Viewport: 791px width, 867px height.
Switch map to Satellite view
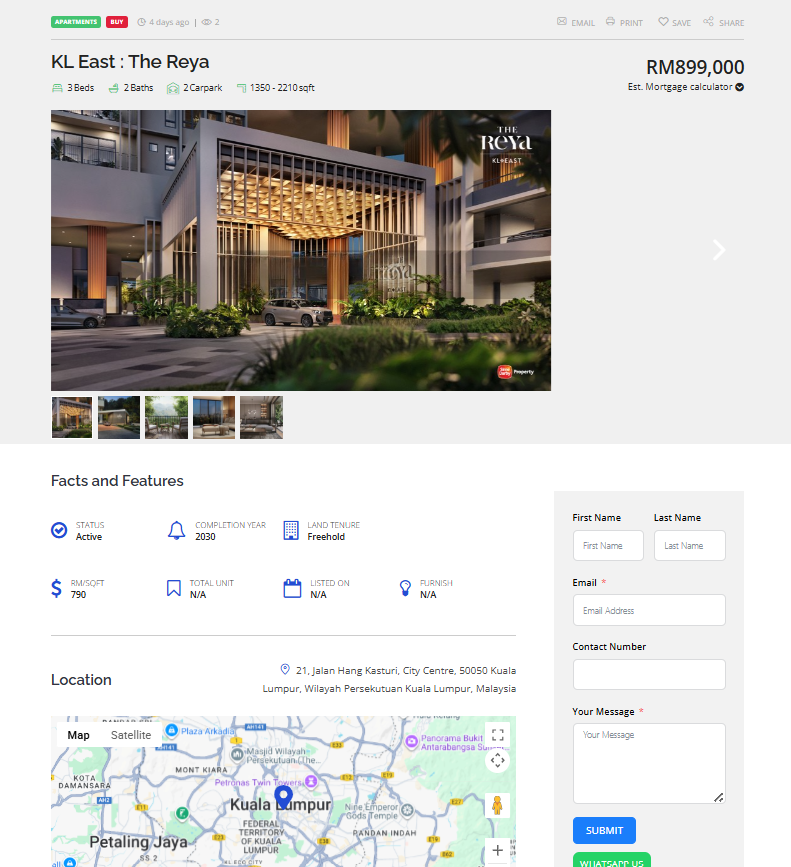(x=131, y=735)
